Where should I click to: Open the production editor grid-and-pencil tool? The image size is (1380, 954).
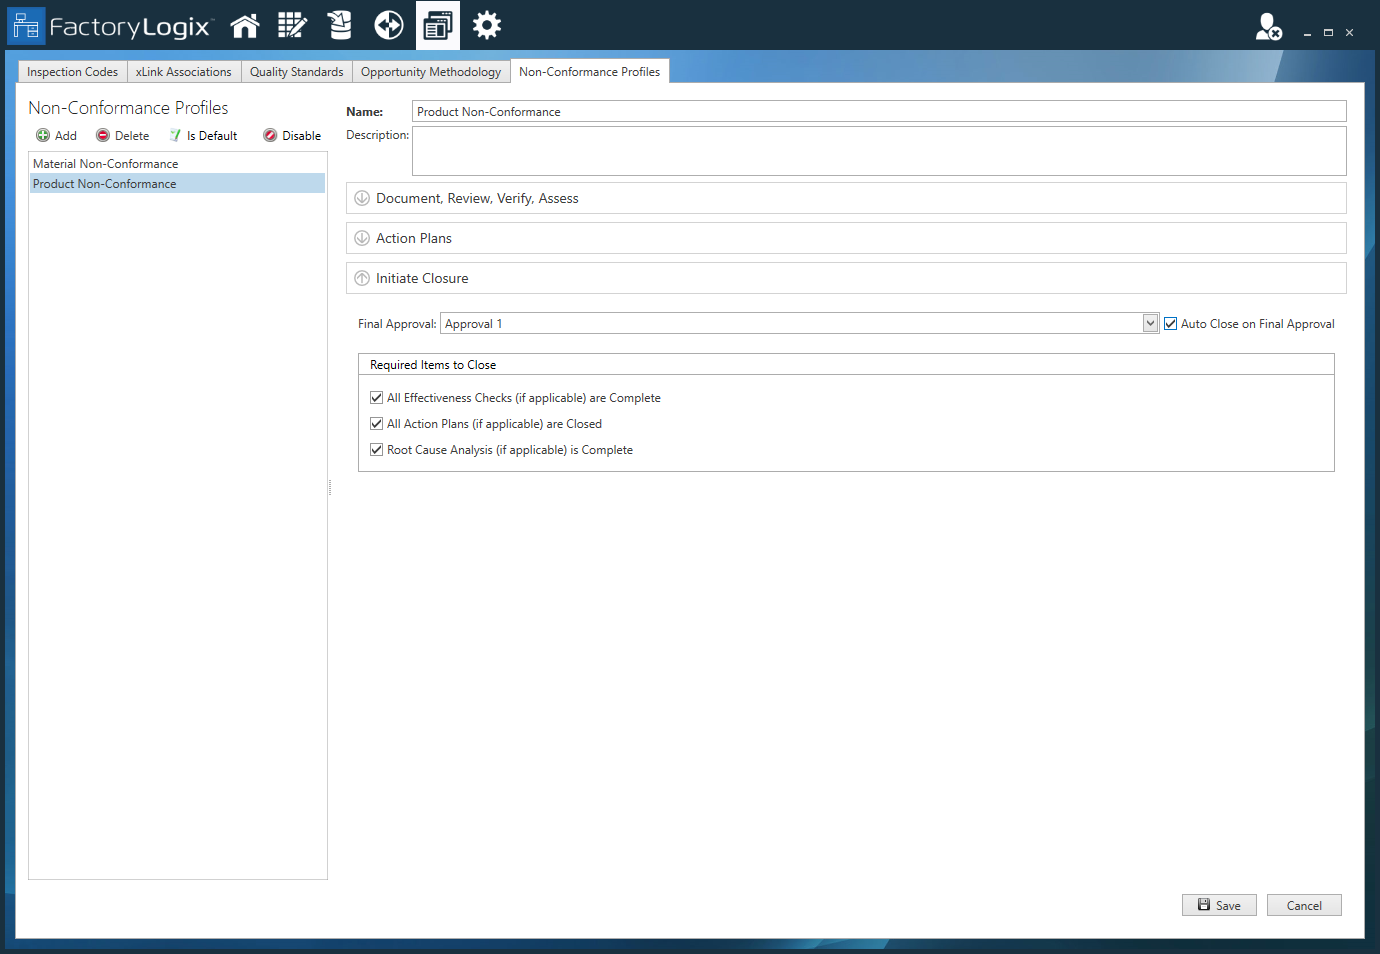pyautogui.click(x=292, y=25)
